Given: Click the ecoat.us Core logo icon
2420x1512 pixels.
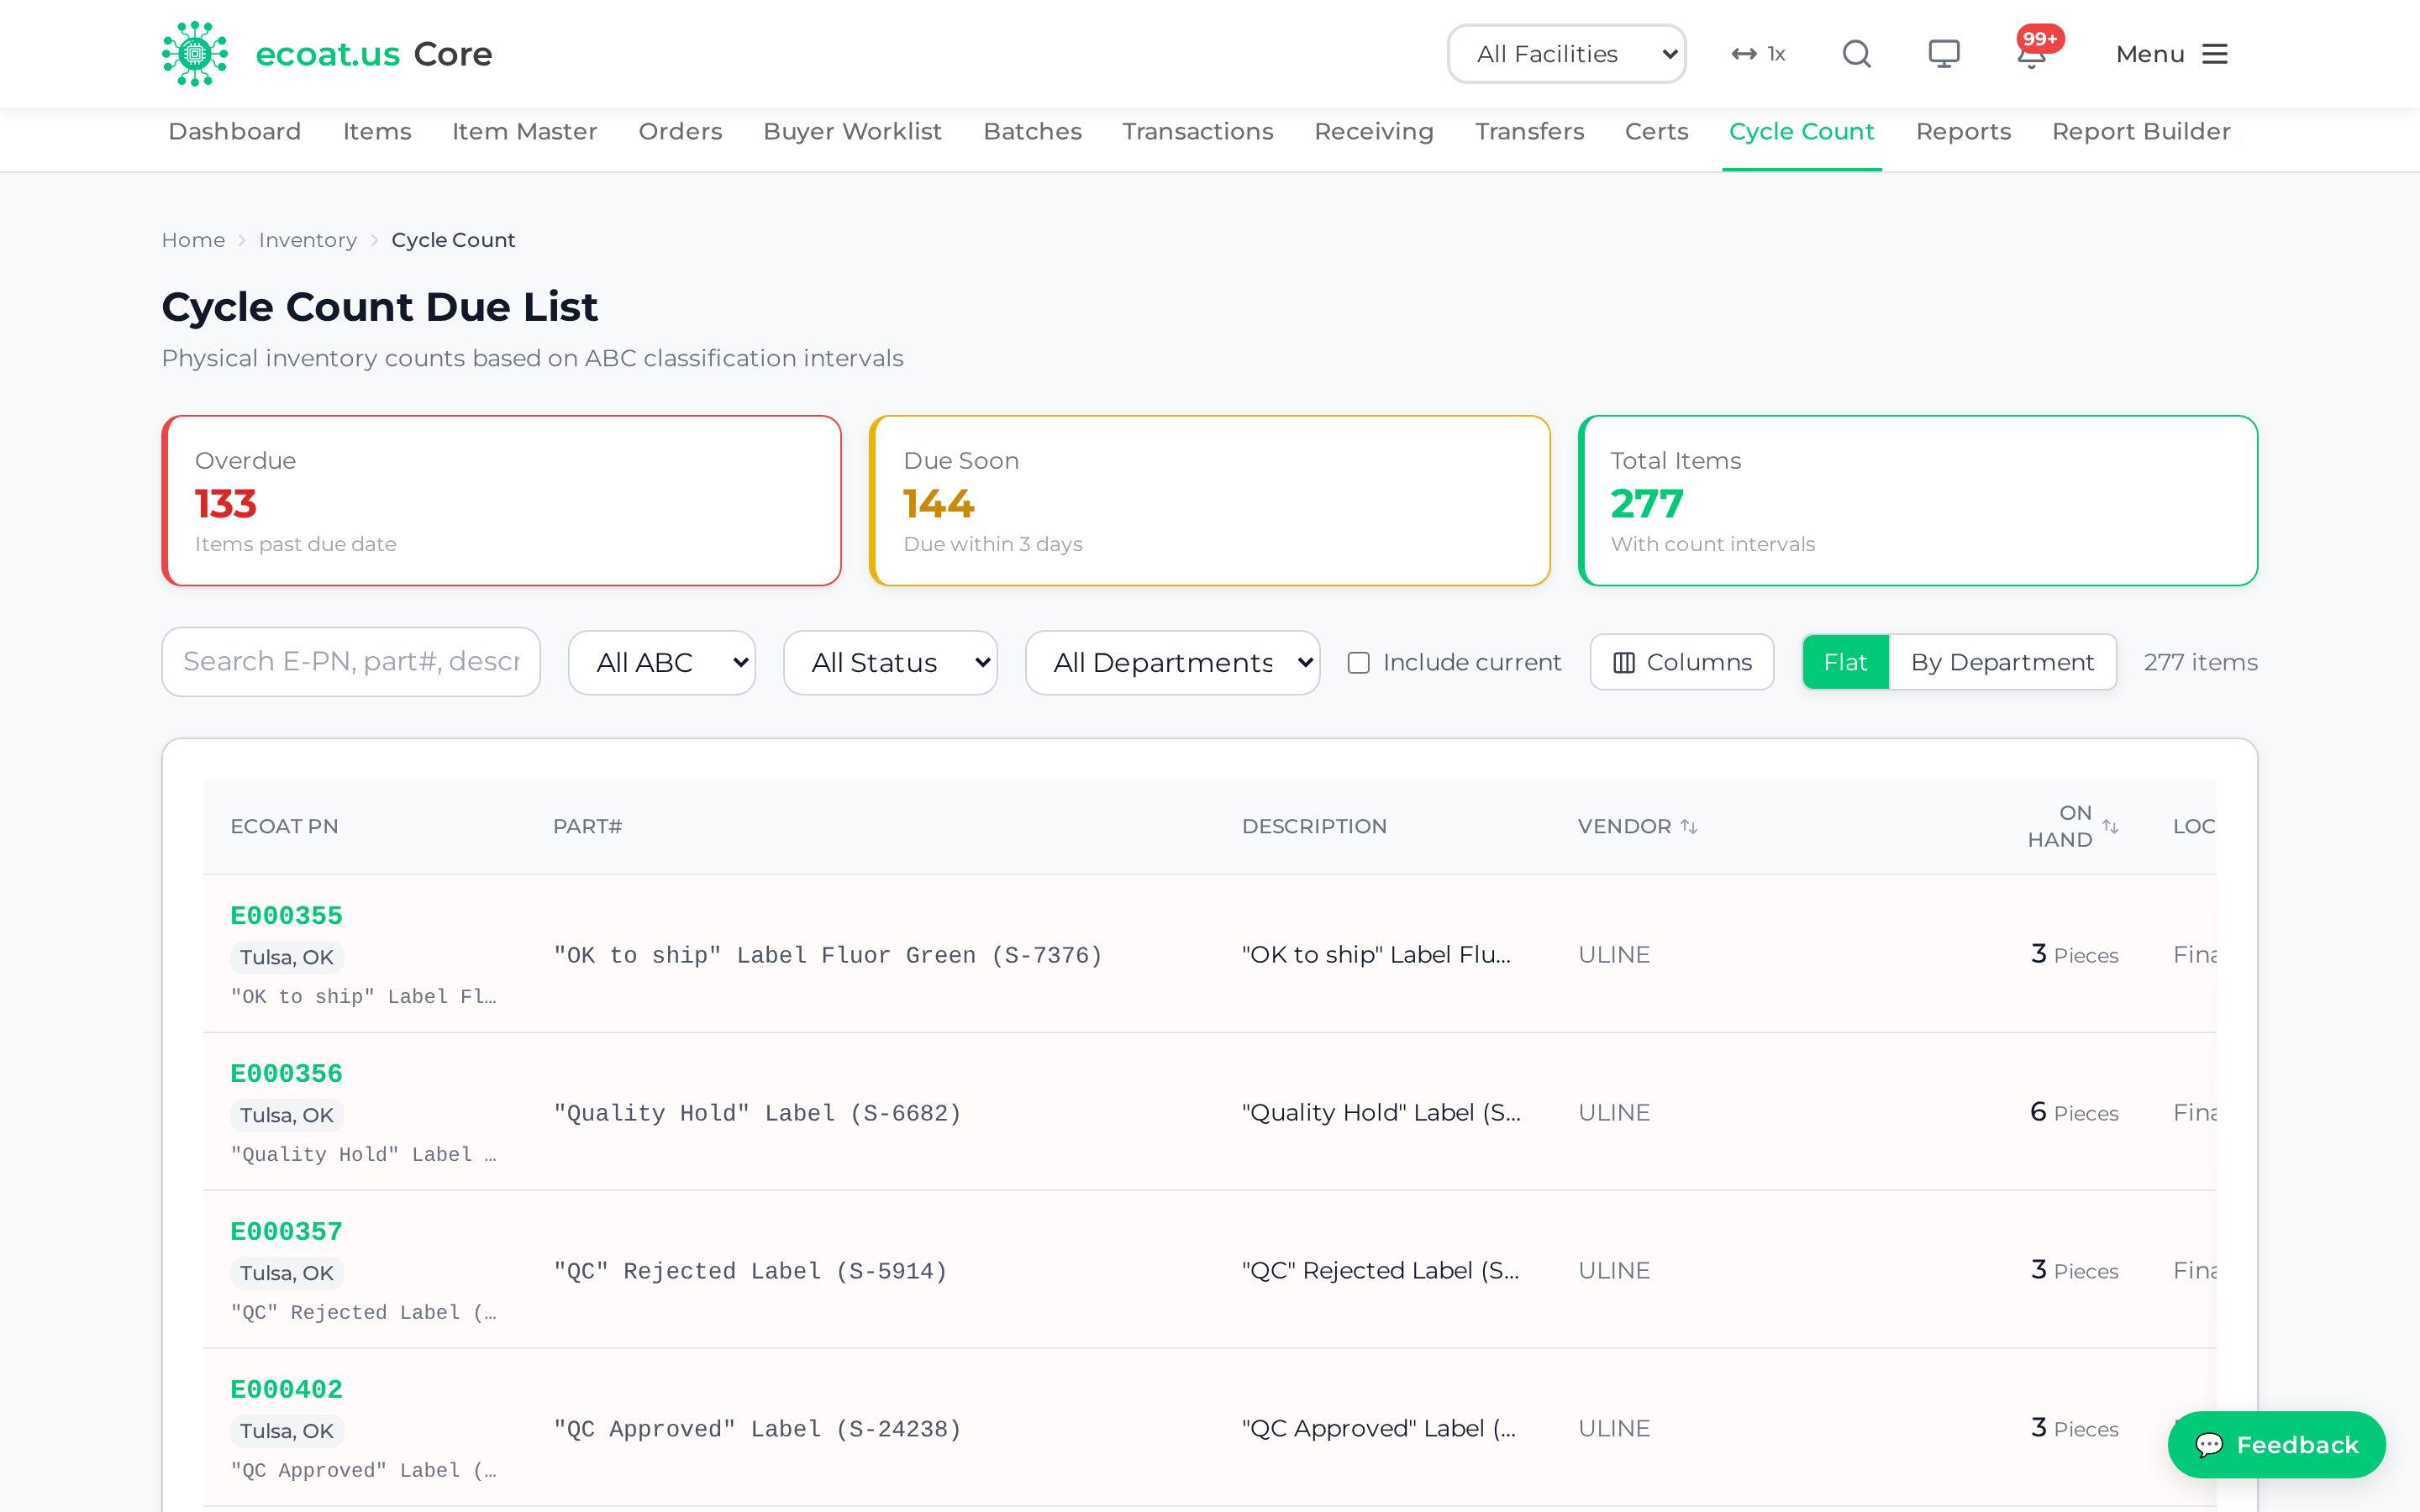Looking at the screenshot, I should click(x=195, y=54).
